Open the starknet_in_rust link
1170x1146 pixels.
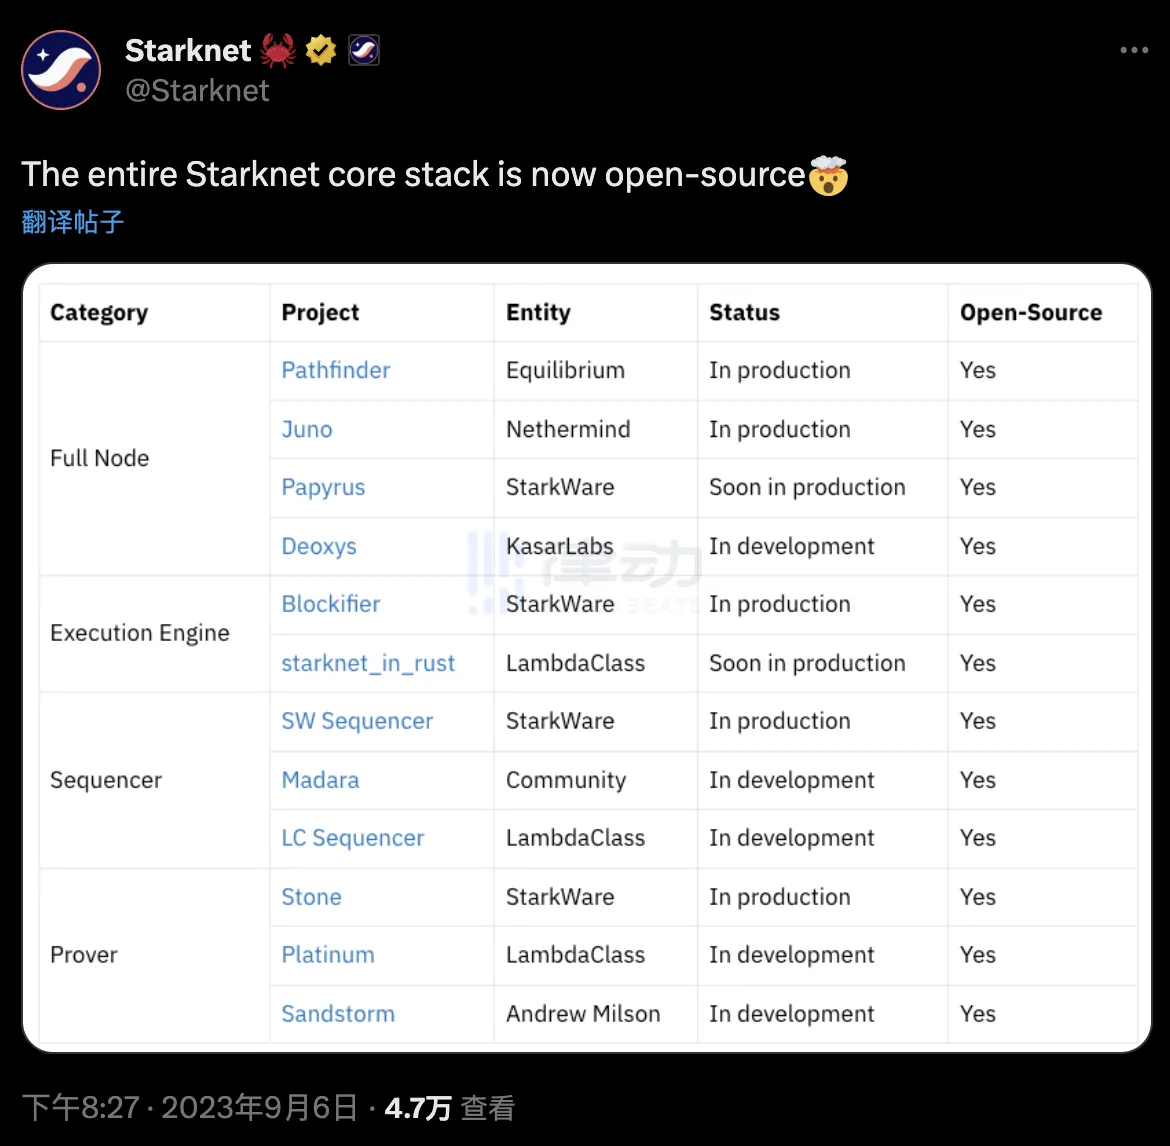coord(368,663)
